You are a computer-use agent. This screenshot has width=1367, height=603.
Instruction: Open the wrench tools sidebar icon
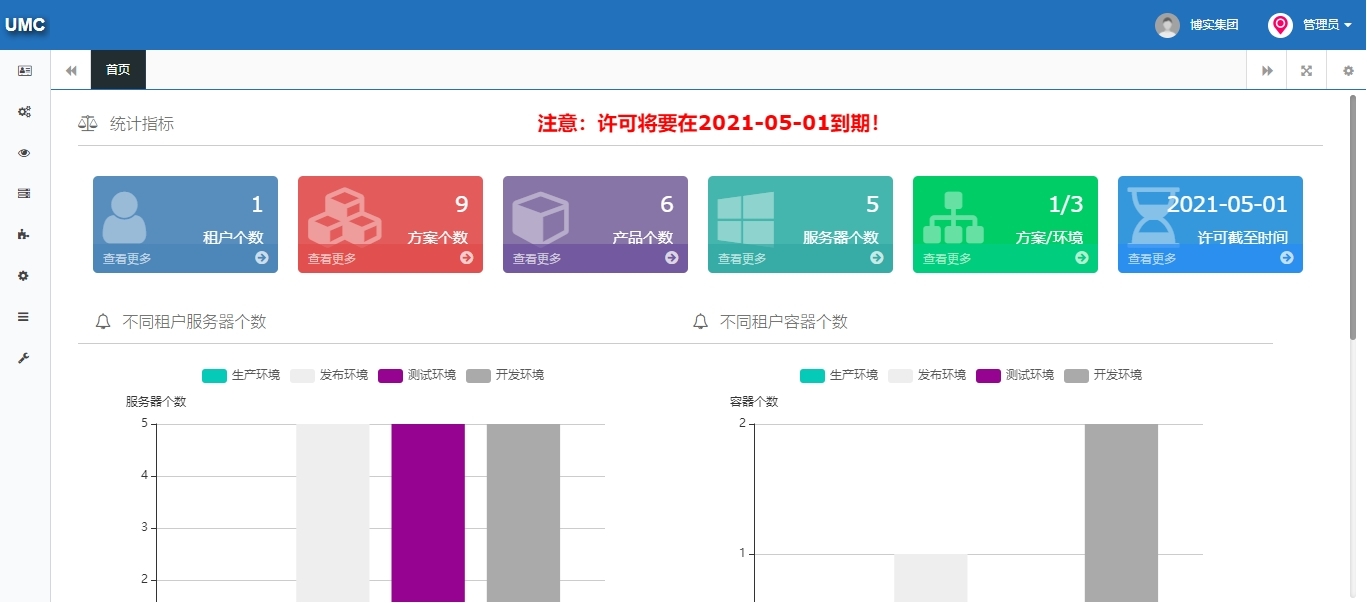(x=25, y=357)
